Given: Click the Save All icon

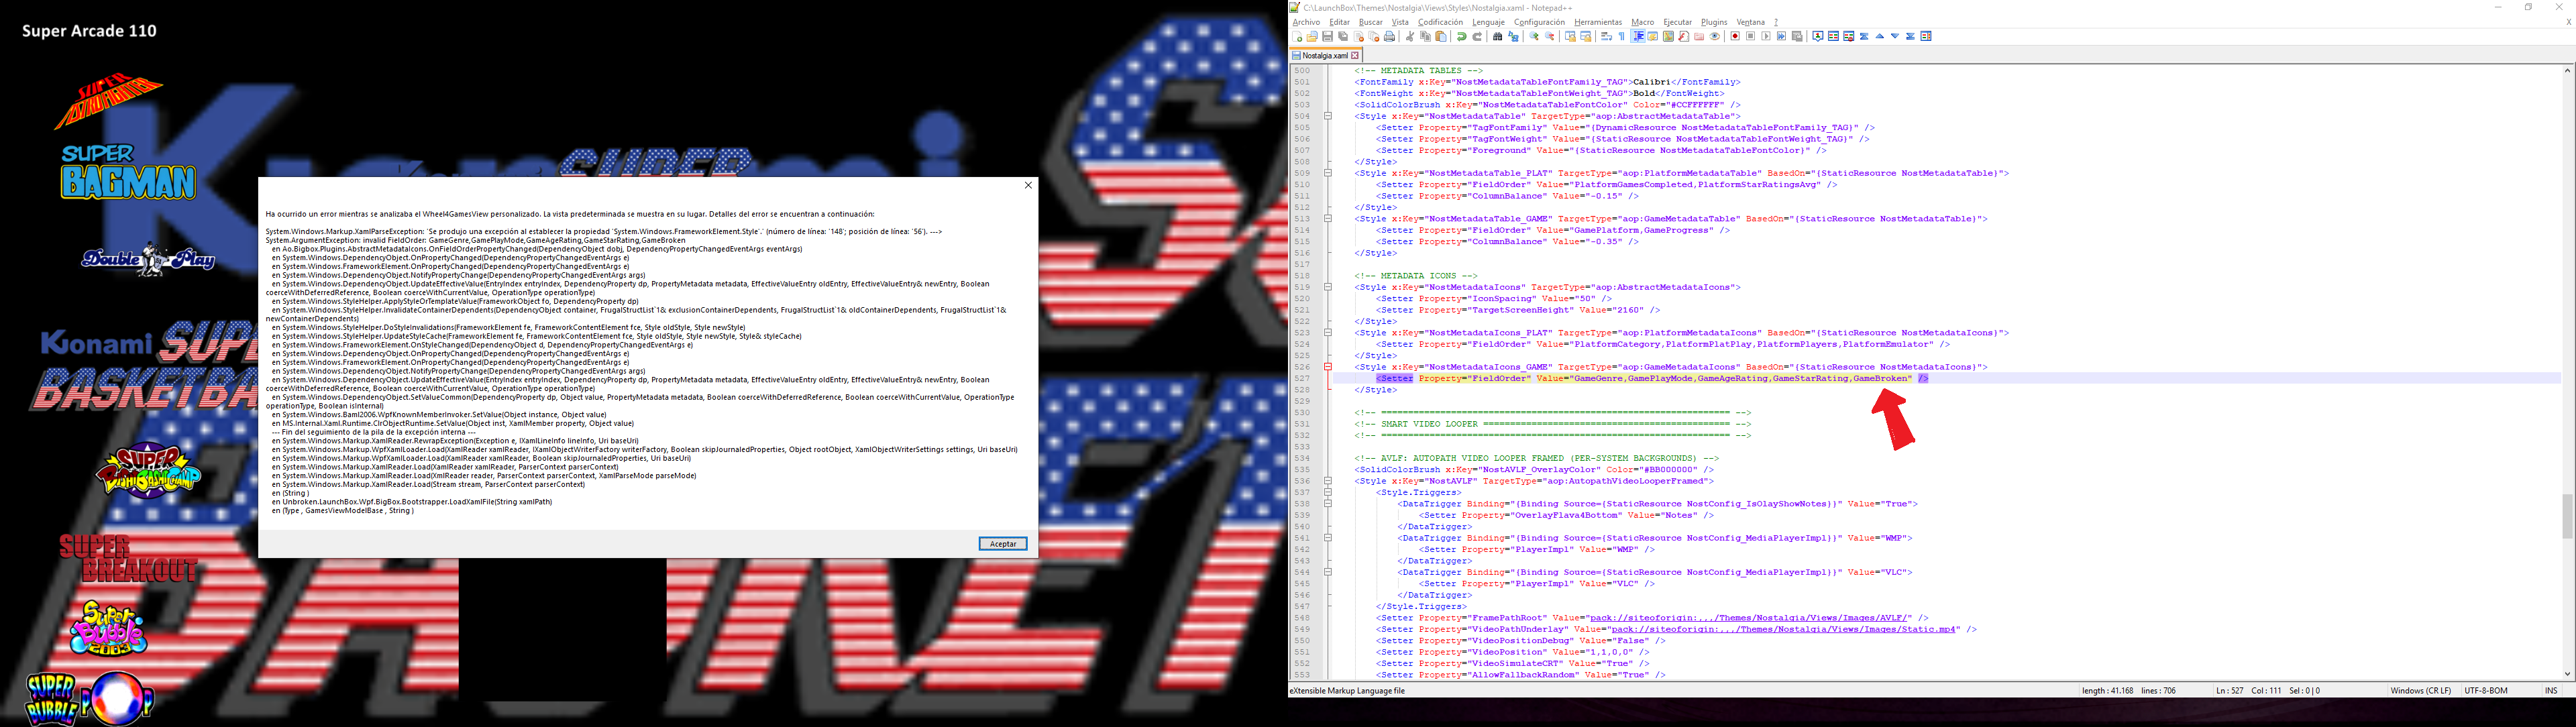Looking at the screenshot, I should (x=1343, y=37).
